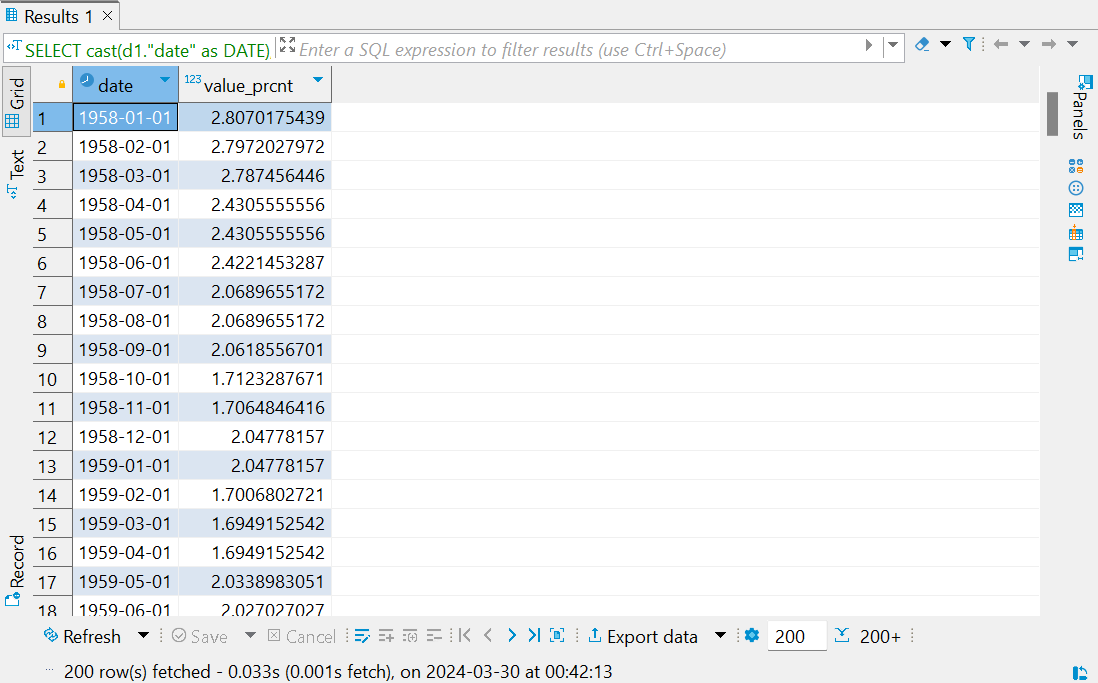Open the Save options dropdown arrow

coord(250,635)
